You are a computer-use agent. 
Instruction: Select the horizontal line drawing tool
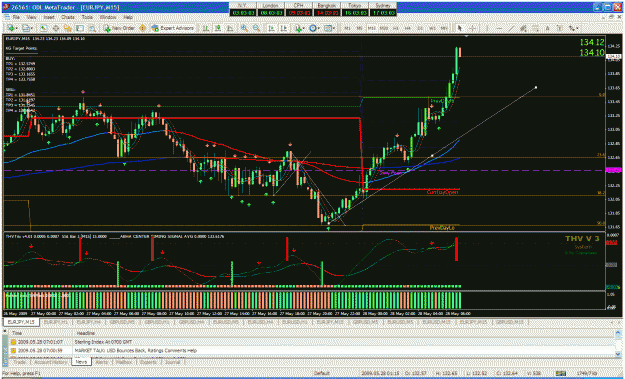499,28
